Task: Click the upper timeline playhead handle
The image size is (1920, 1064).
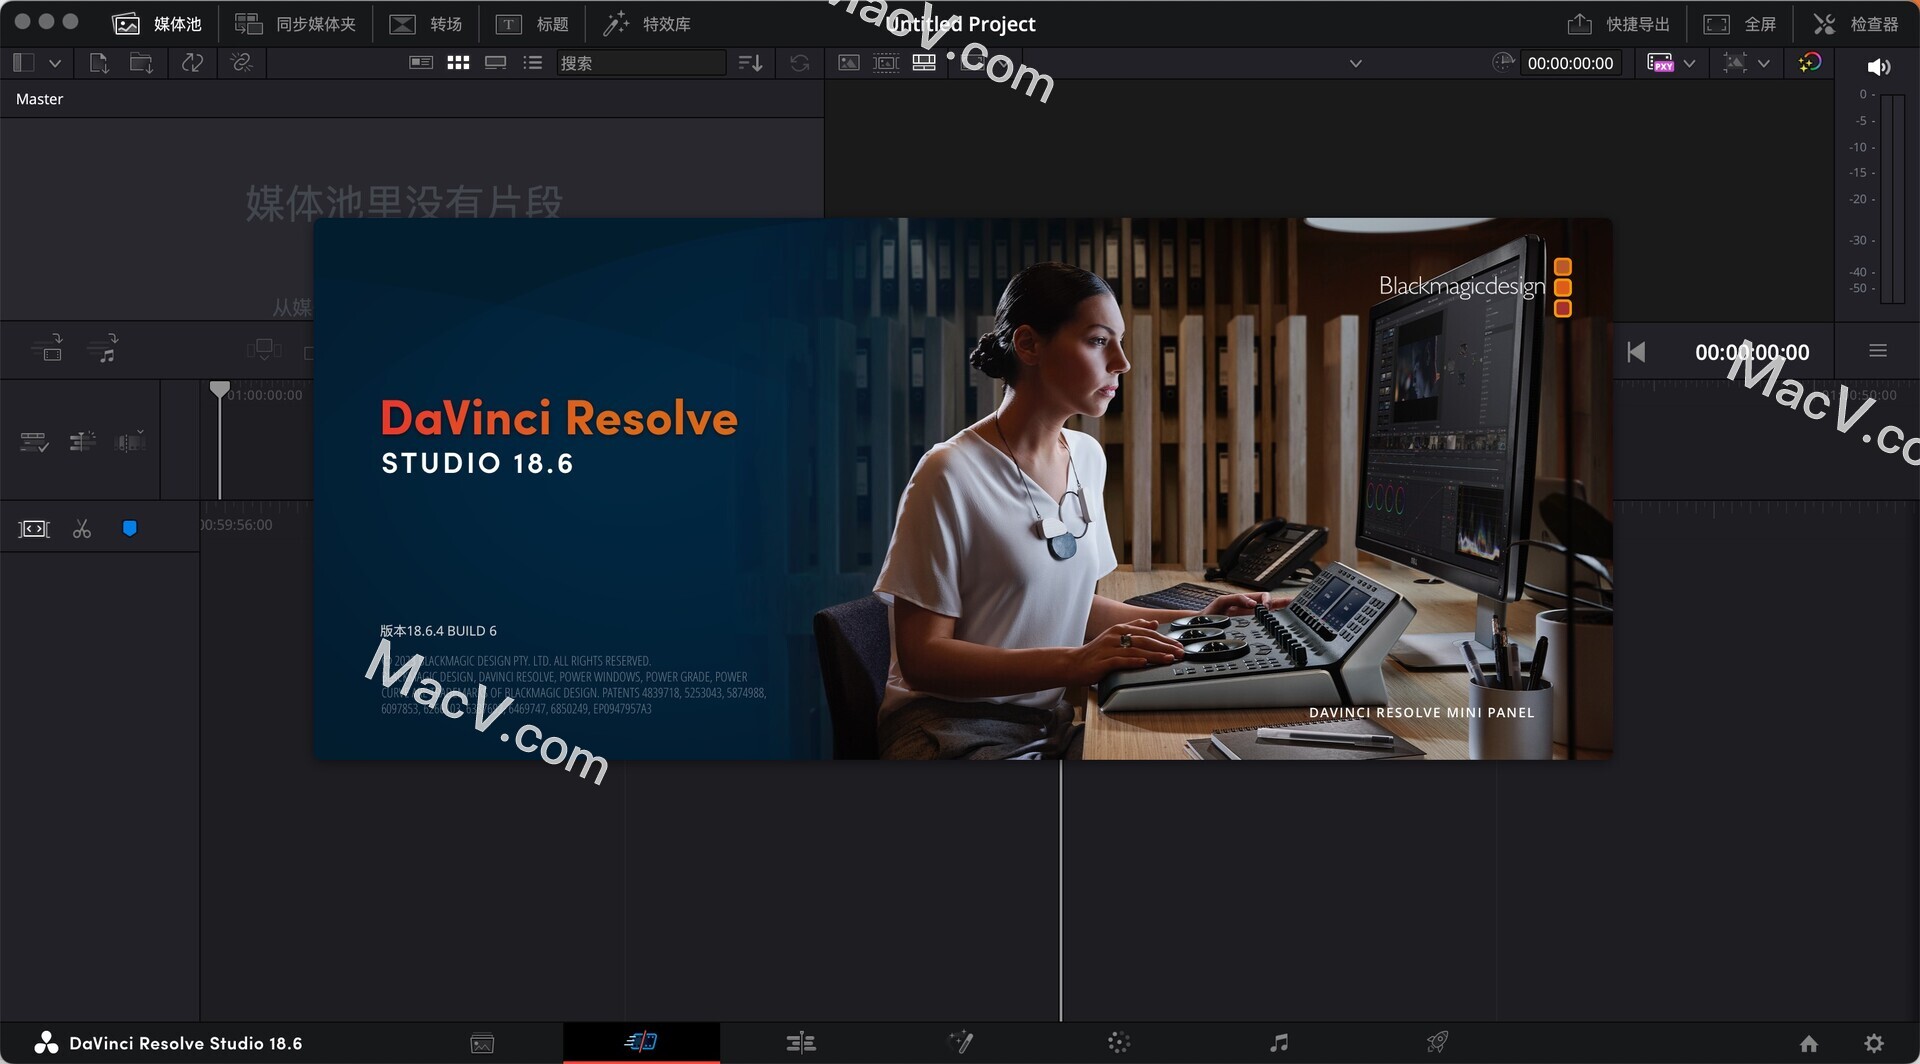Action: click(219, 389)
